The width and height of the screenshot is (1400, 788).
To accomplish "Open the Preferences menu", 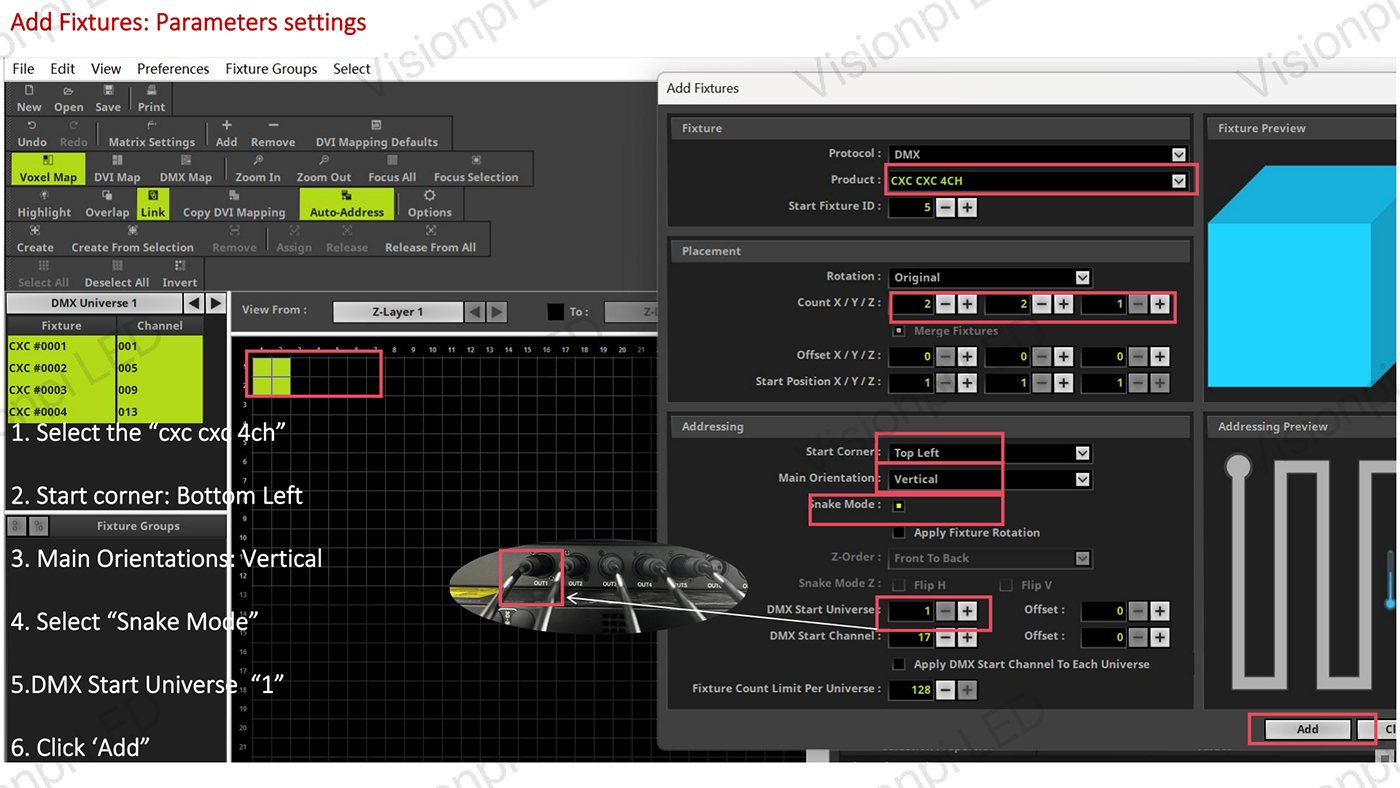I will click(x=173, y=69).
